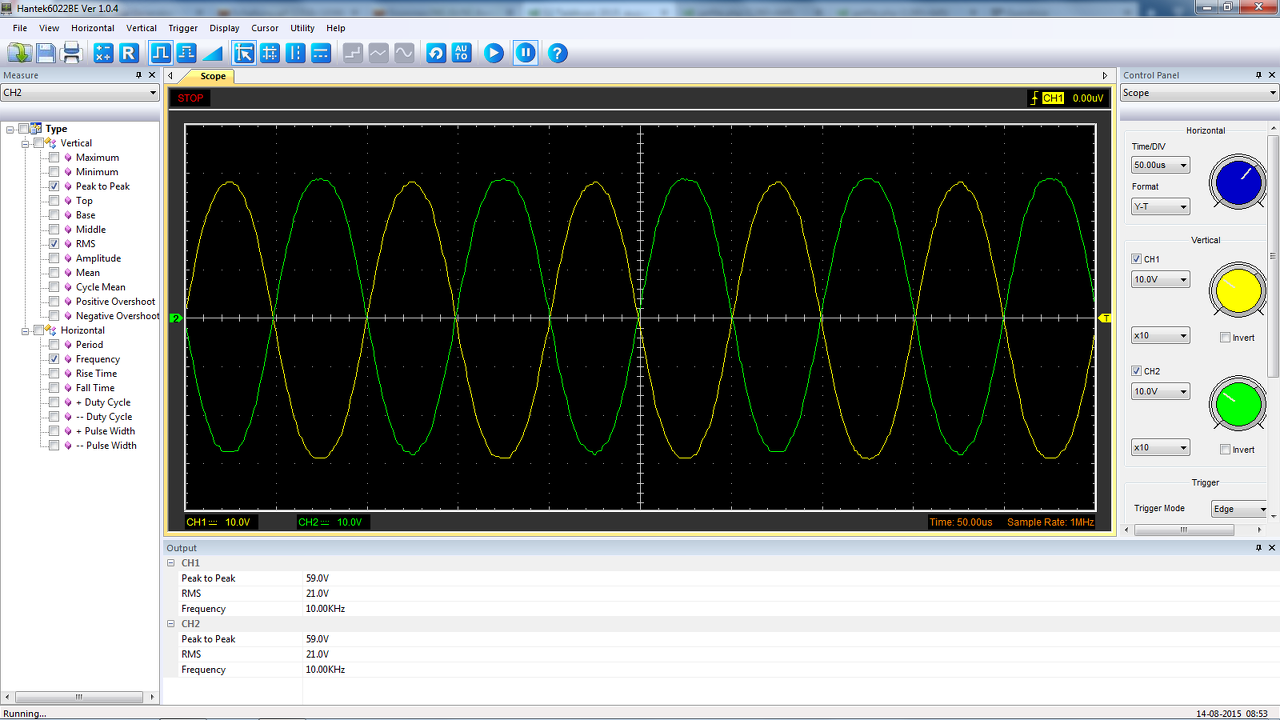1280x720 pixels.
Task: Click the save floppy disk icon
Action: [x=46, y=53]
